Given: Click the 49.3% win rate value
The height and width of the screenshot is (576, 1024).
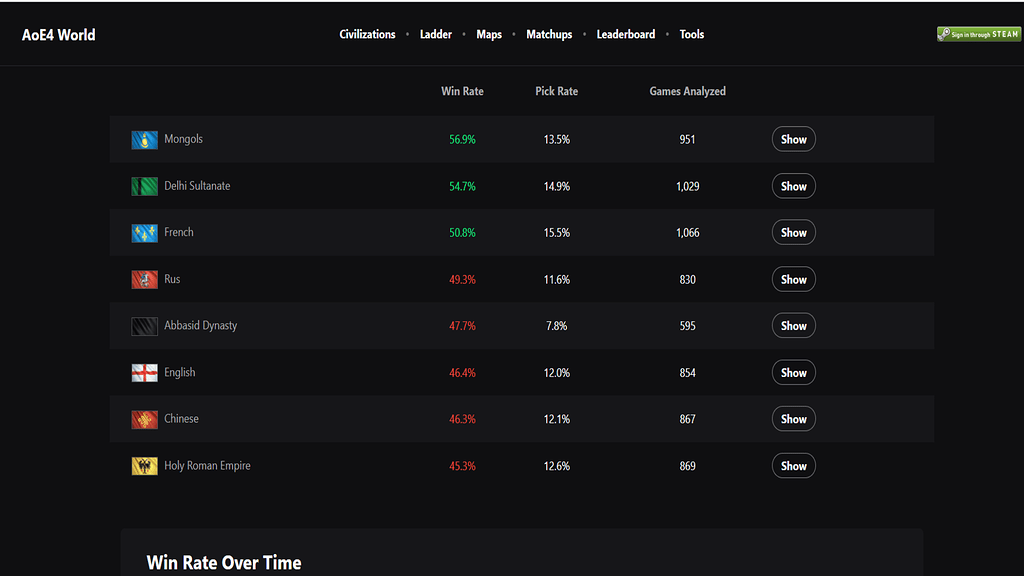Looking at the screenshot, I should coord(462,280).
